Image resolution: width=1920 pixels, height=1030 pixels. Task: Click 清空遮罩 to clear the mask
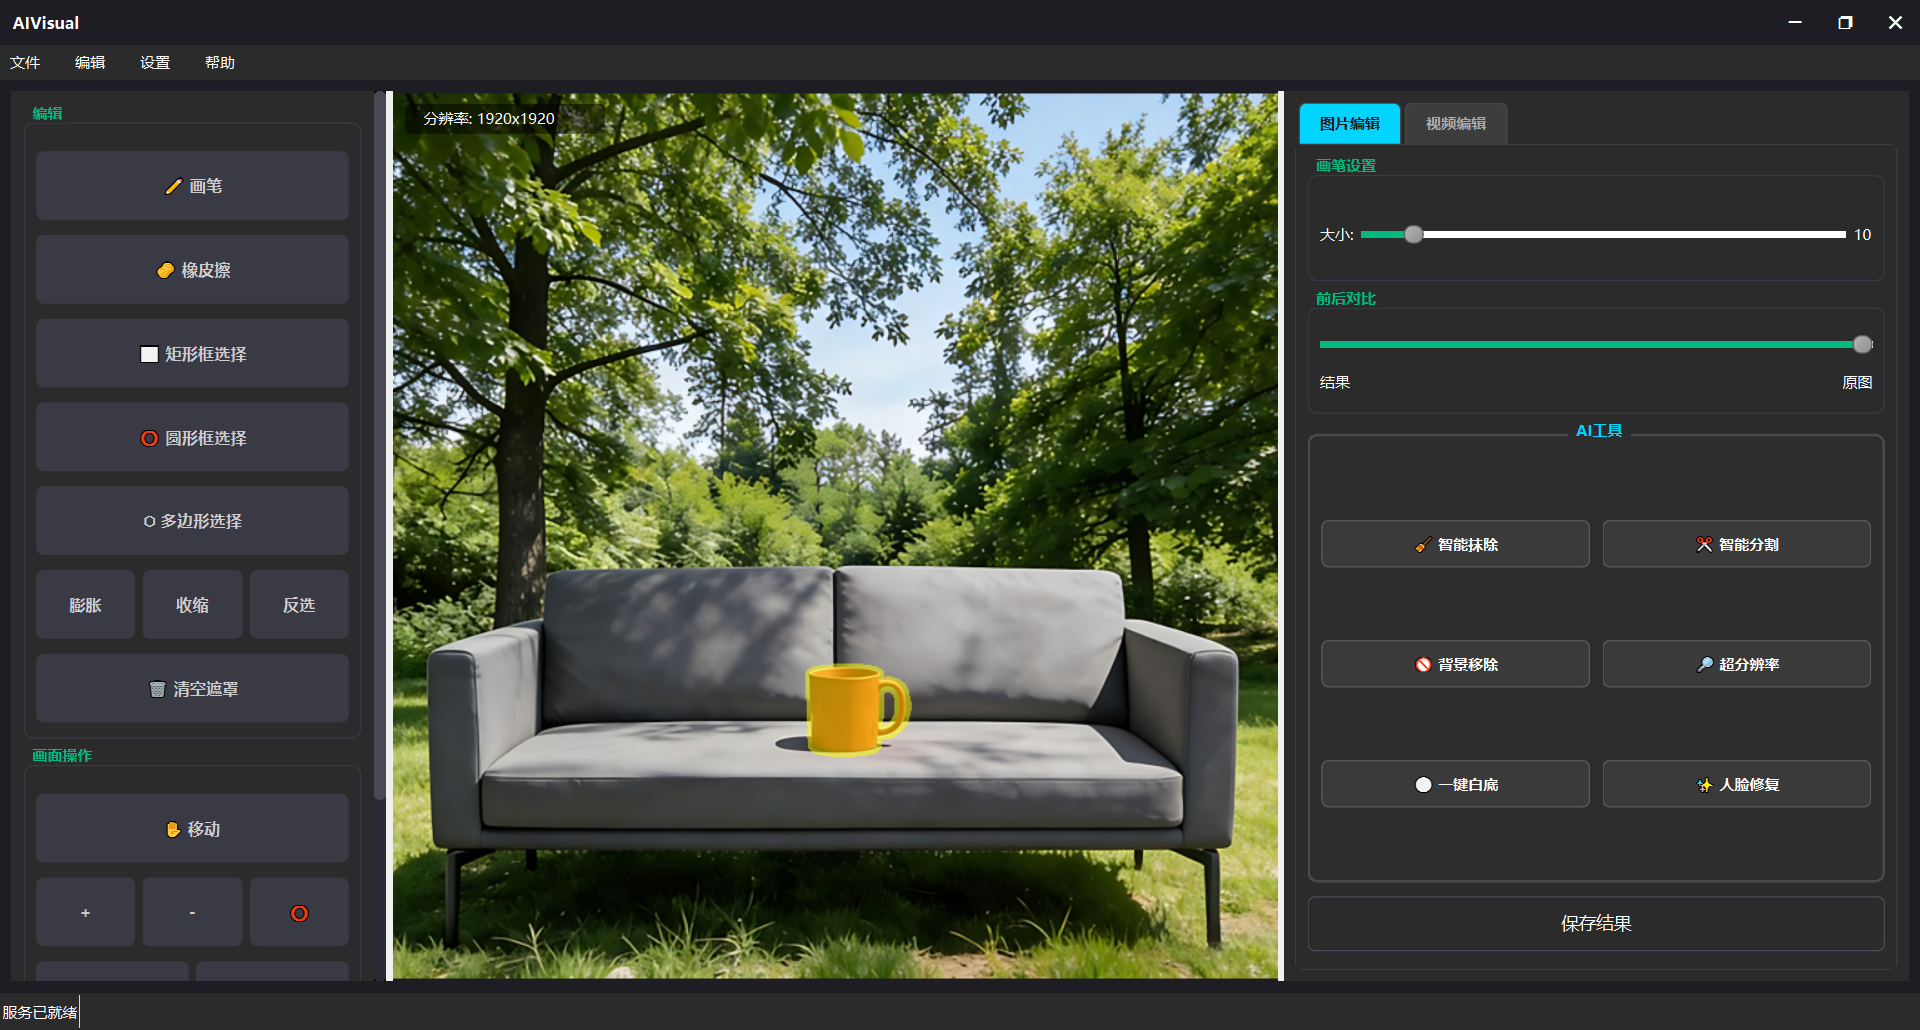coord(192,689)
